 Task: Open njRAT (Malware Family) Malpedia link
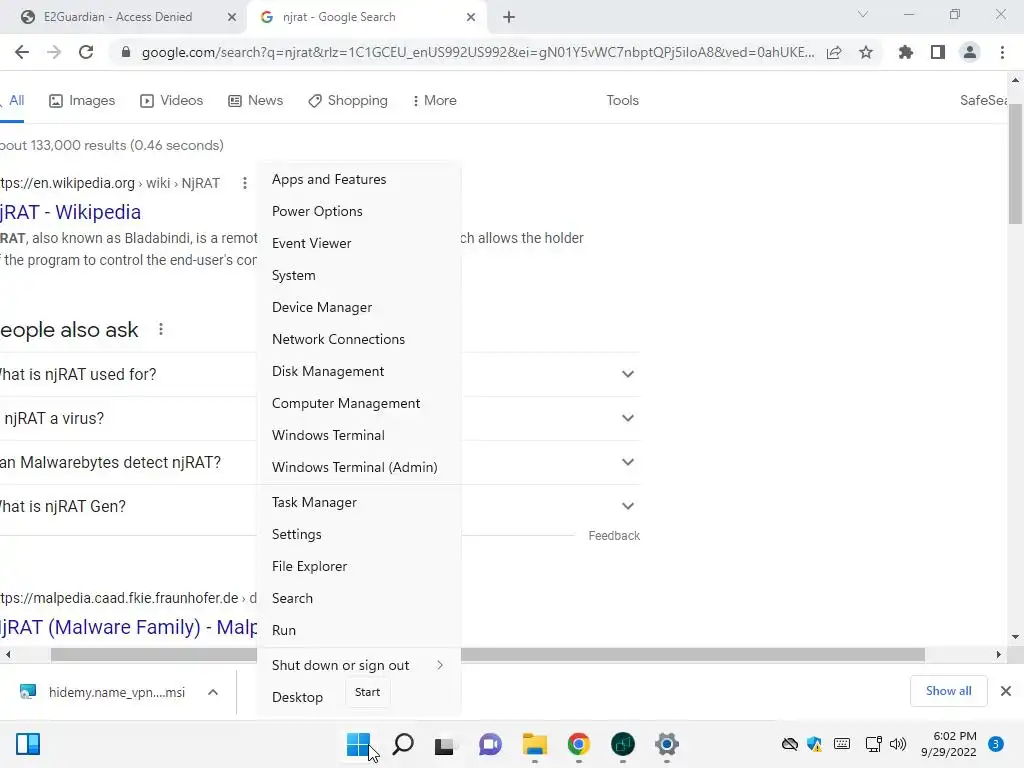pos(129,627)
